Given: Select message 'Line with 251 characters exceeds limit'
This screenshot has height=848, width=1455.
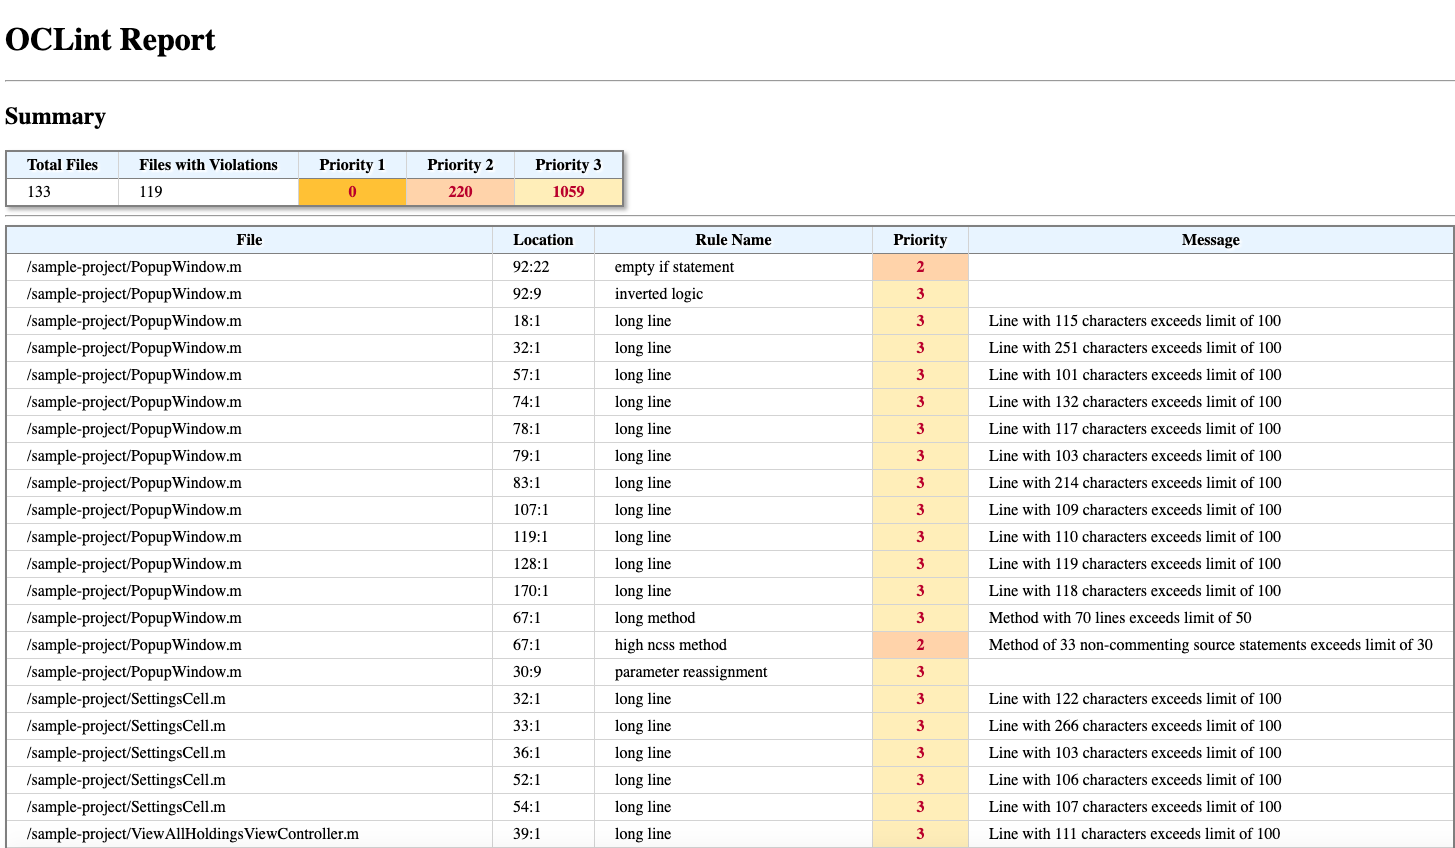Looking at the screenshot, I should [x=1135, y=348].
